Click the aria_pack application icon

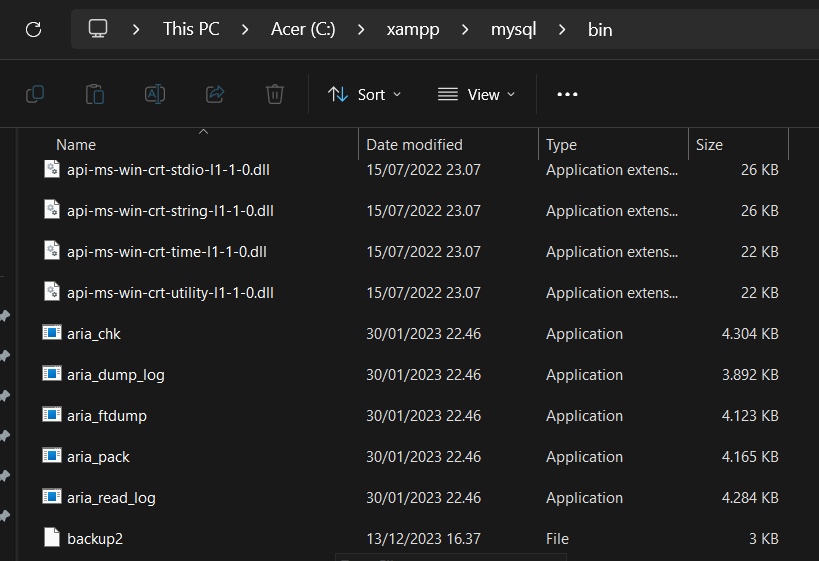(x=52, y=455)
